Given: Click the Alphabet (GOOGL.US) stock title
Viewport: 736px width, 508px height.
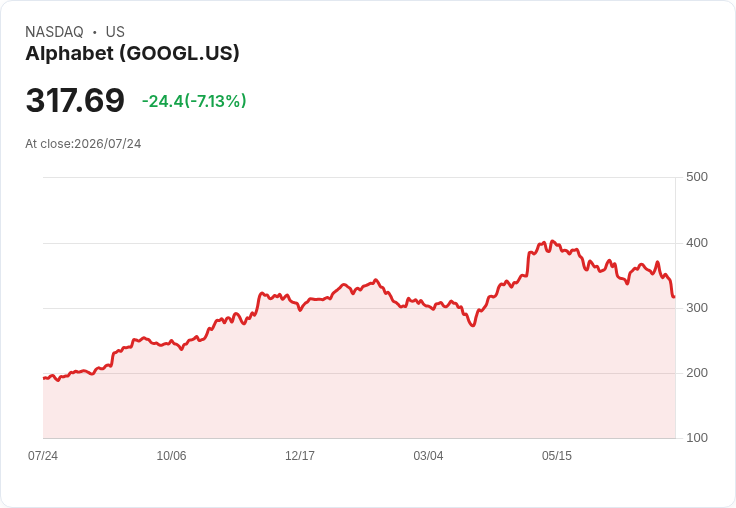Looking at the screenshot, I should [x=132, y=54].
